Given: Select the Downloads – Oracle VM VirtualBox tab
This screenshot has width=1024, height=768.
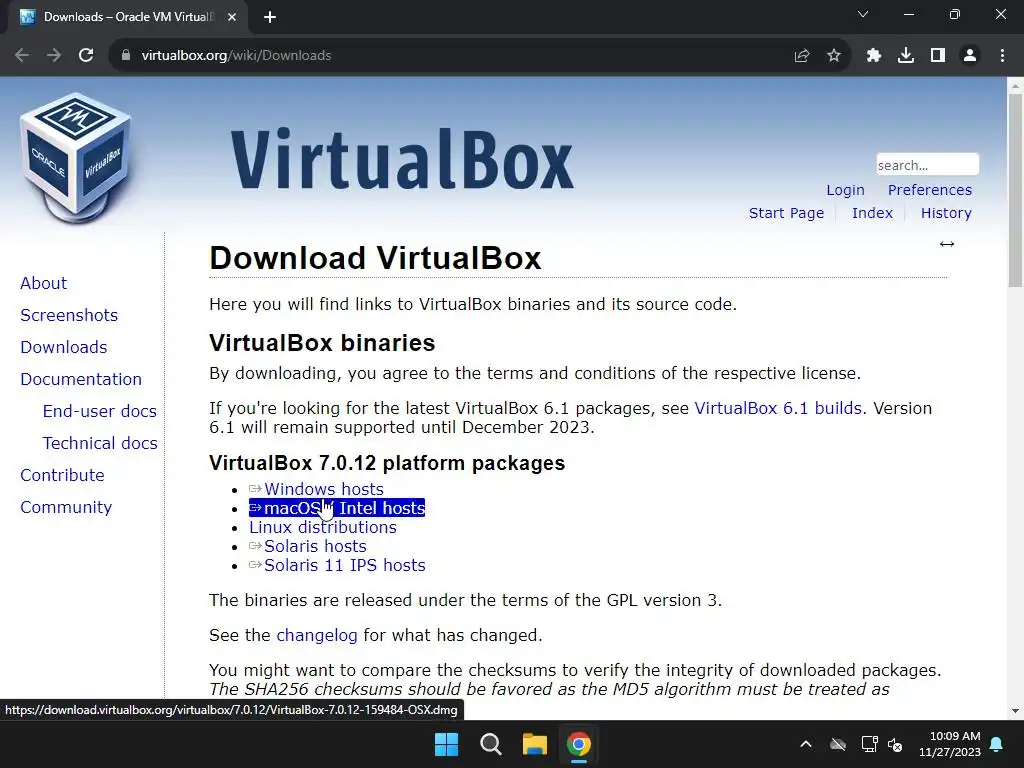Looking at the screenshot, I should click(x=129, y=17).
